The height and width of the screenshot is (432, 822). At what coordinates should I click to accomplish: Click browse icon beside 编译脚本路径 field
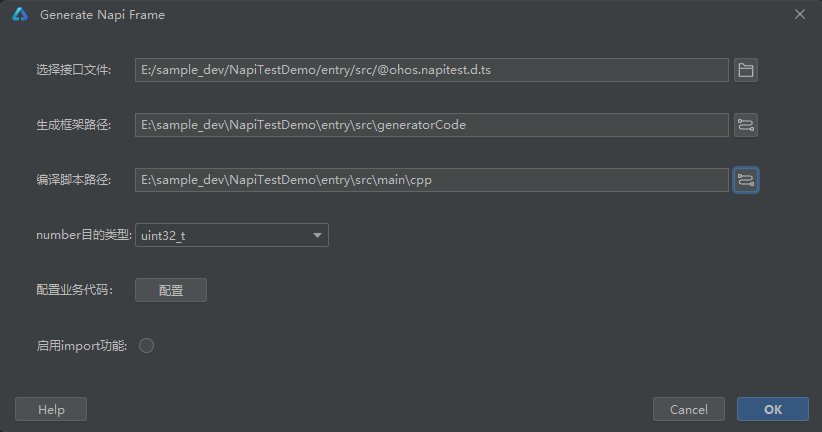tap(745, 180)
